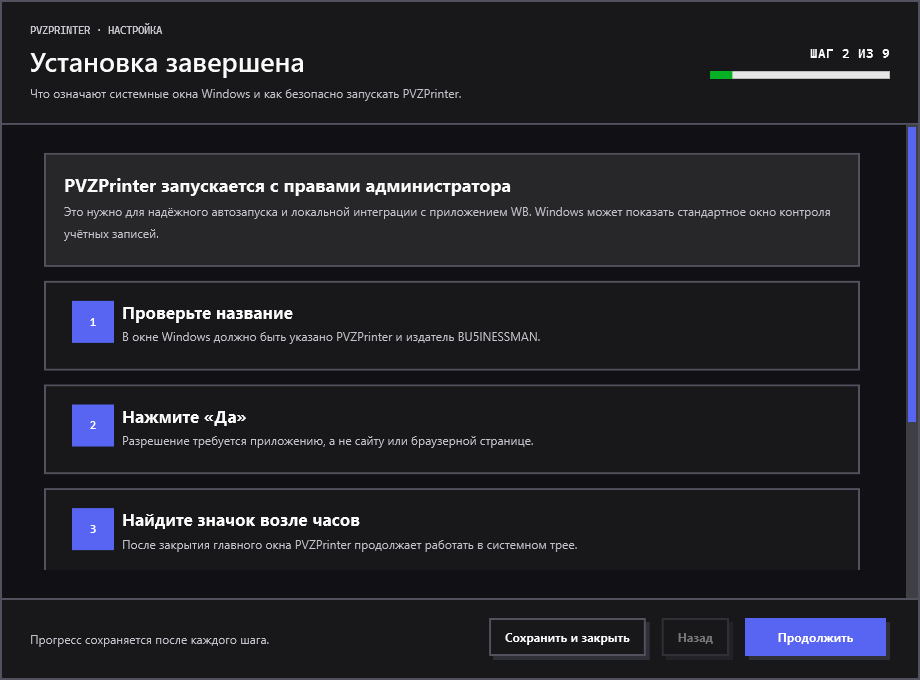Click the heading Проверьте название

pyautogui.click(x=207, y=313)
